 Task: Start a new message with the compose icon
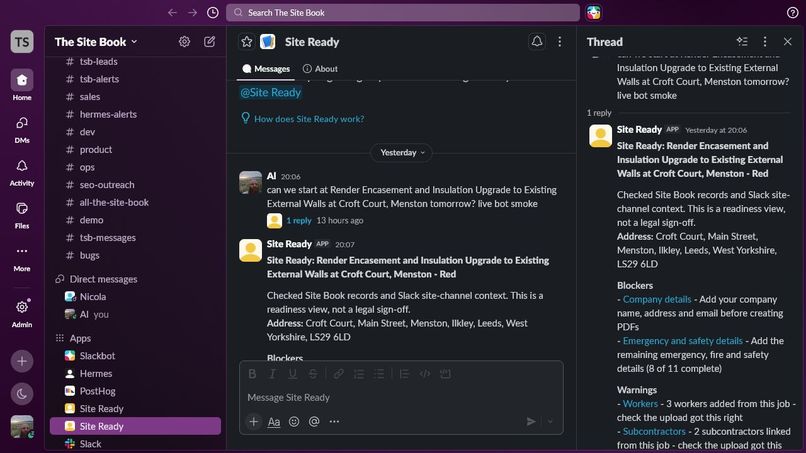(210, 42)
